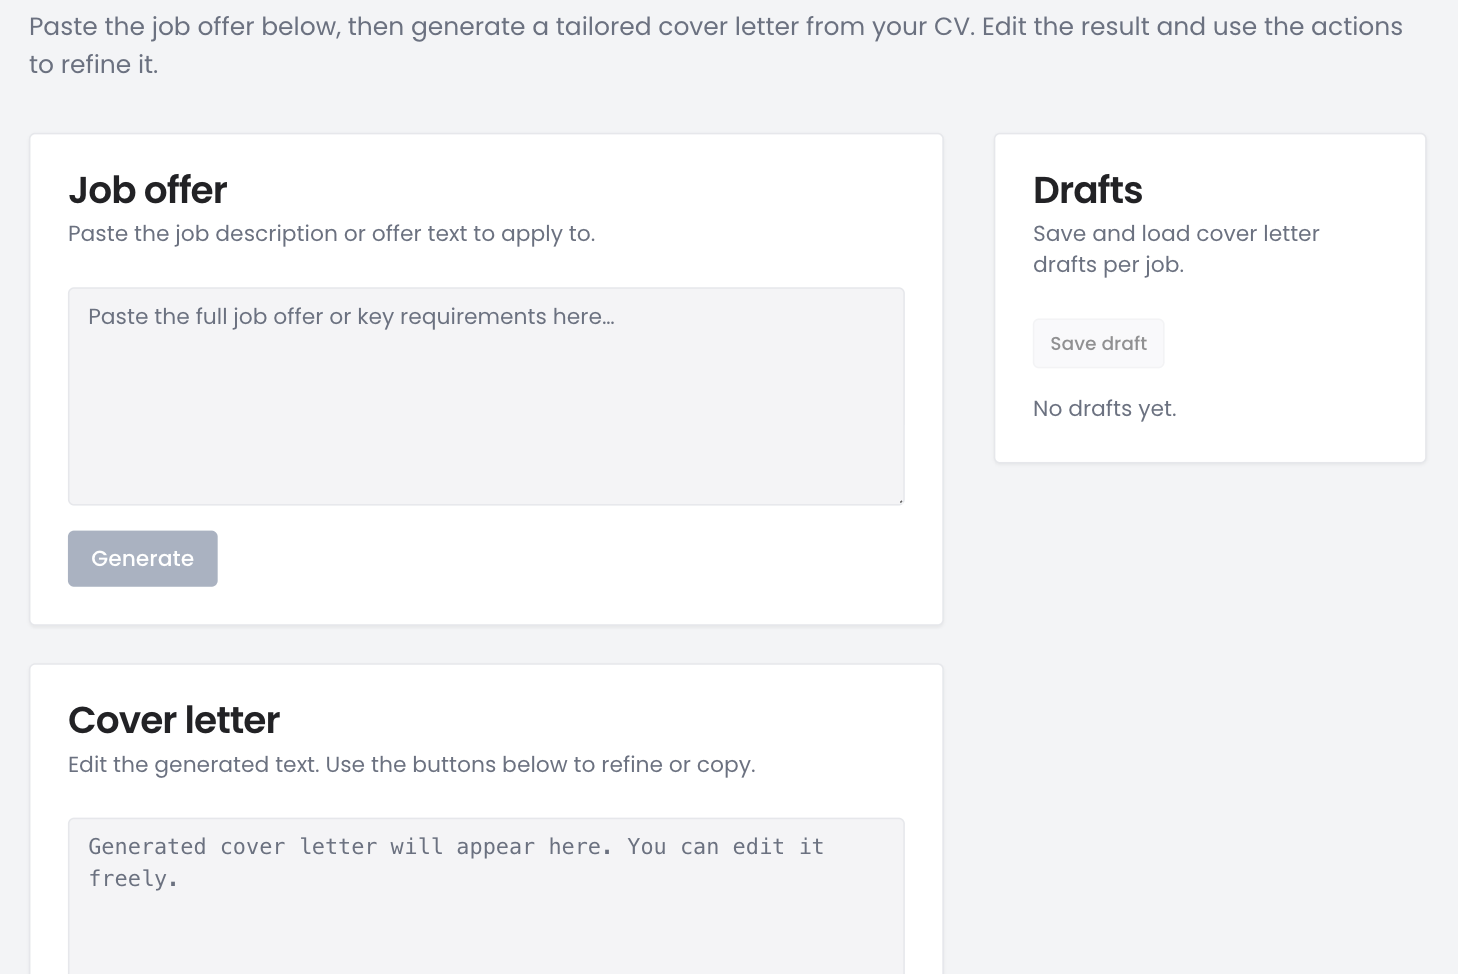The height and width of the screenshot is (974, 1458).
Task: Click the 'No drafts yet' message
Action: click(1104, 408)
